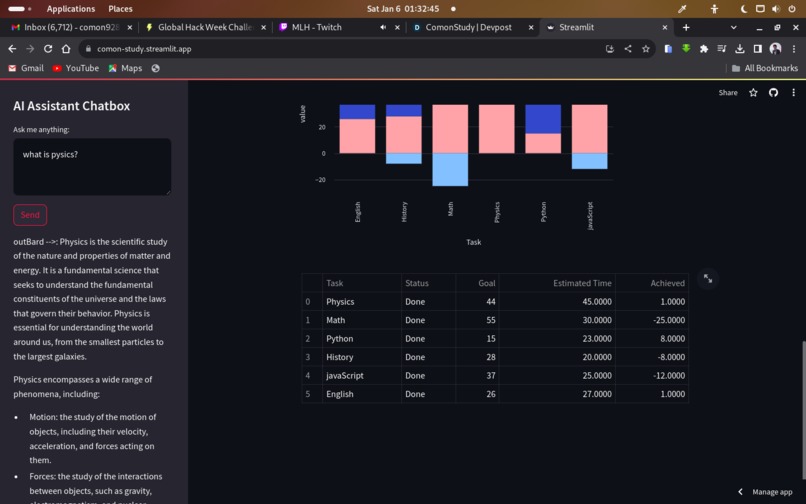The image size is (806, 504).
Task: Open the Places menu
Action: point(120,9)
